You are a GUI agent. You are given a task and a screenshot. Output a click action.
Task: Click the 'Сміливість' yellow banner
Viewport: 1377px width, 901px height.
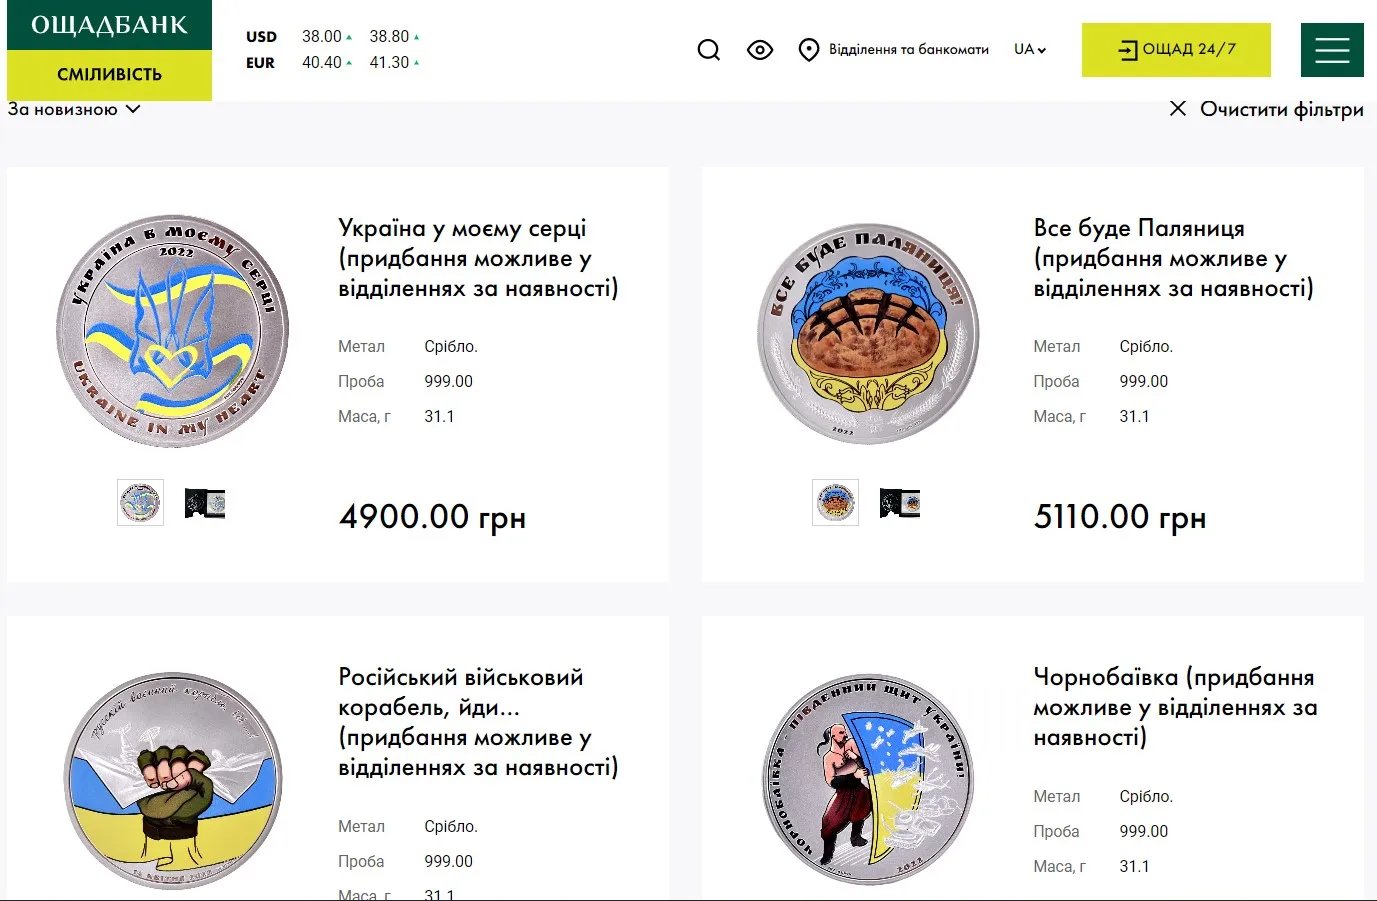point(110,75)
